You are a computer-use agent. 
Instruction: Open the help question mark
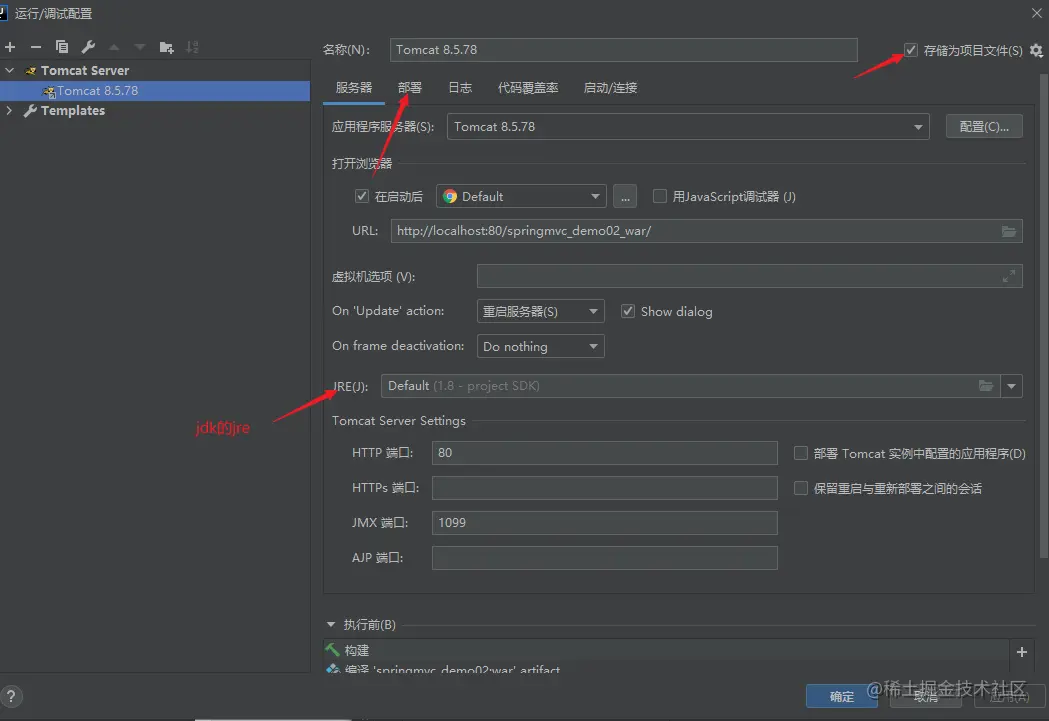pos(11,696)
